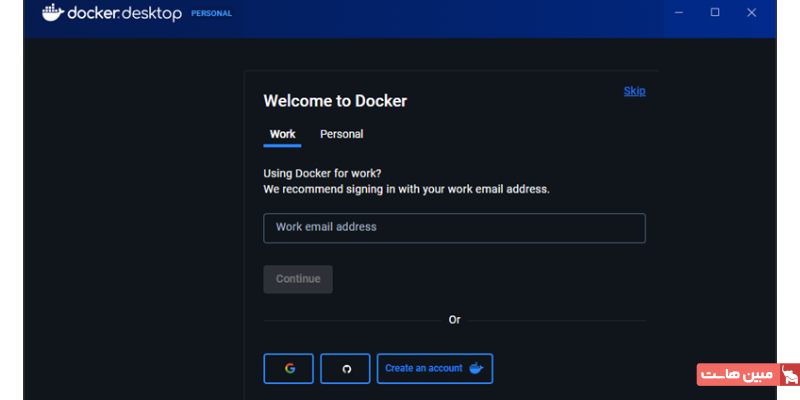Focus the Work email address field
The height and width of the screenshot is (400, 800).
click(454, 228)
